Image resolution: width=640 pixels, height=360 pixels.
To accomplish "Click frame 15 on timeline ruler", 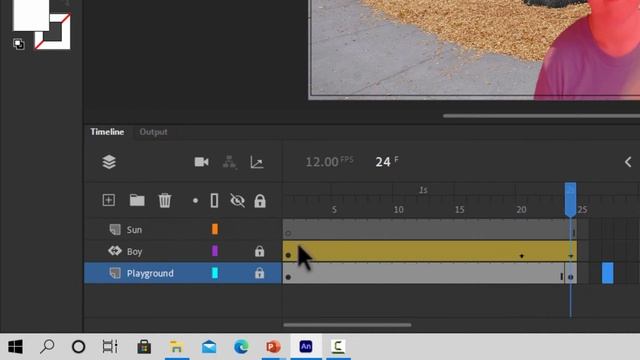I will (460, 209).
